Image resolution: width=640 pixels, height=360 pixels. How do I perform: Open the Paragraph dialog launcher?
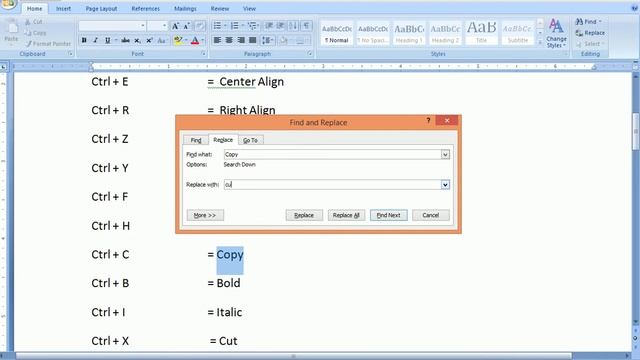pos(310,54)
